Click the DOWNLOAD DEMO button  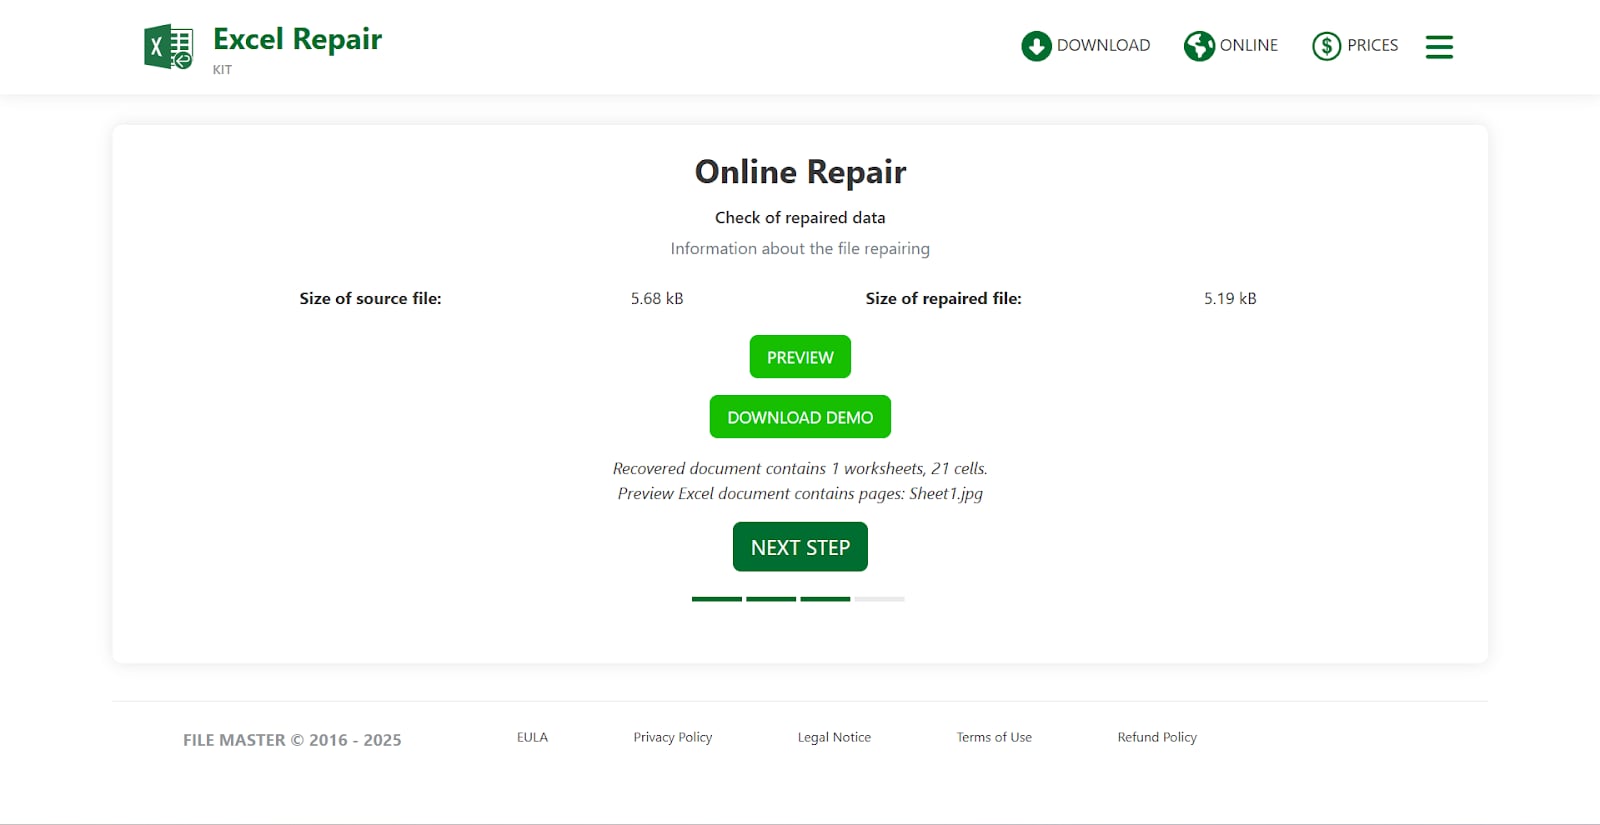pos(800,417)
